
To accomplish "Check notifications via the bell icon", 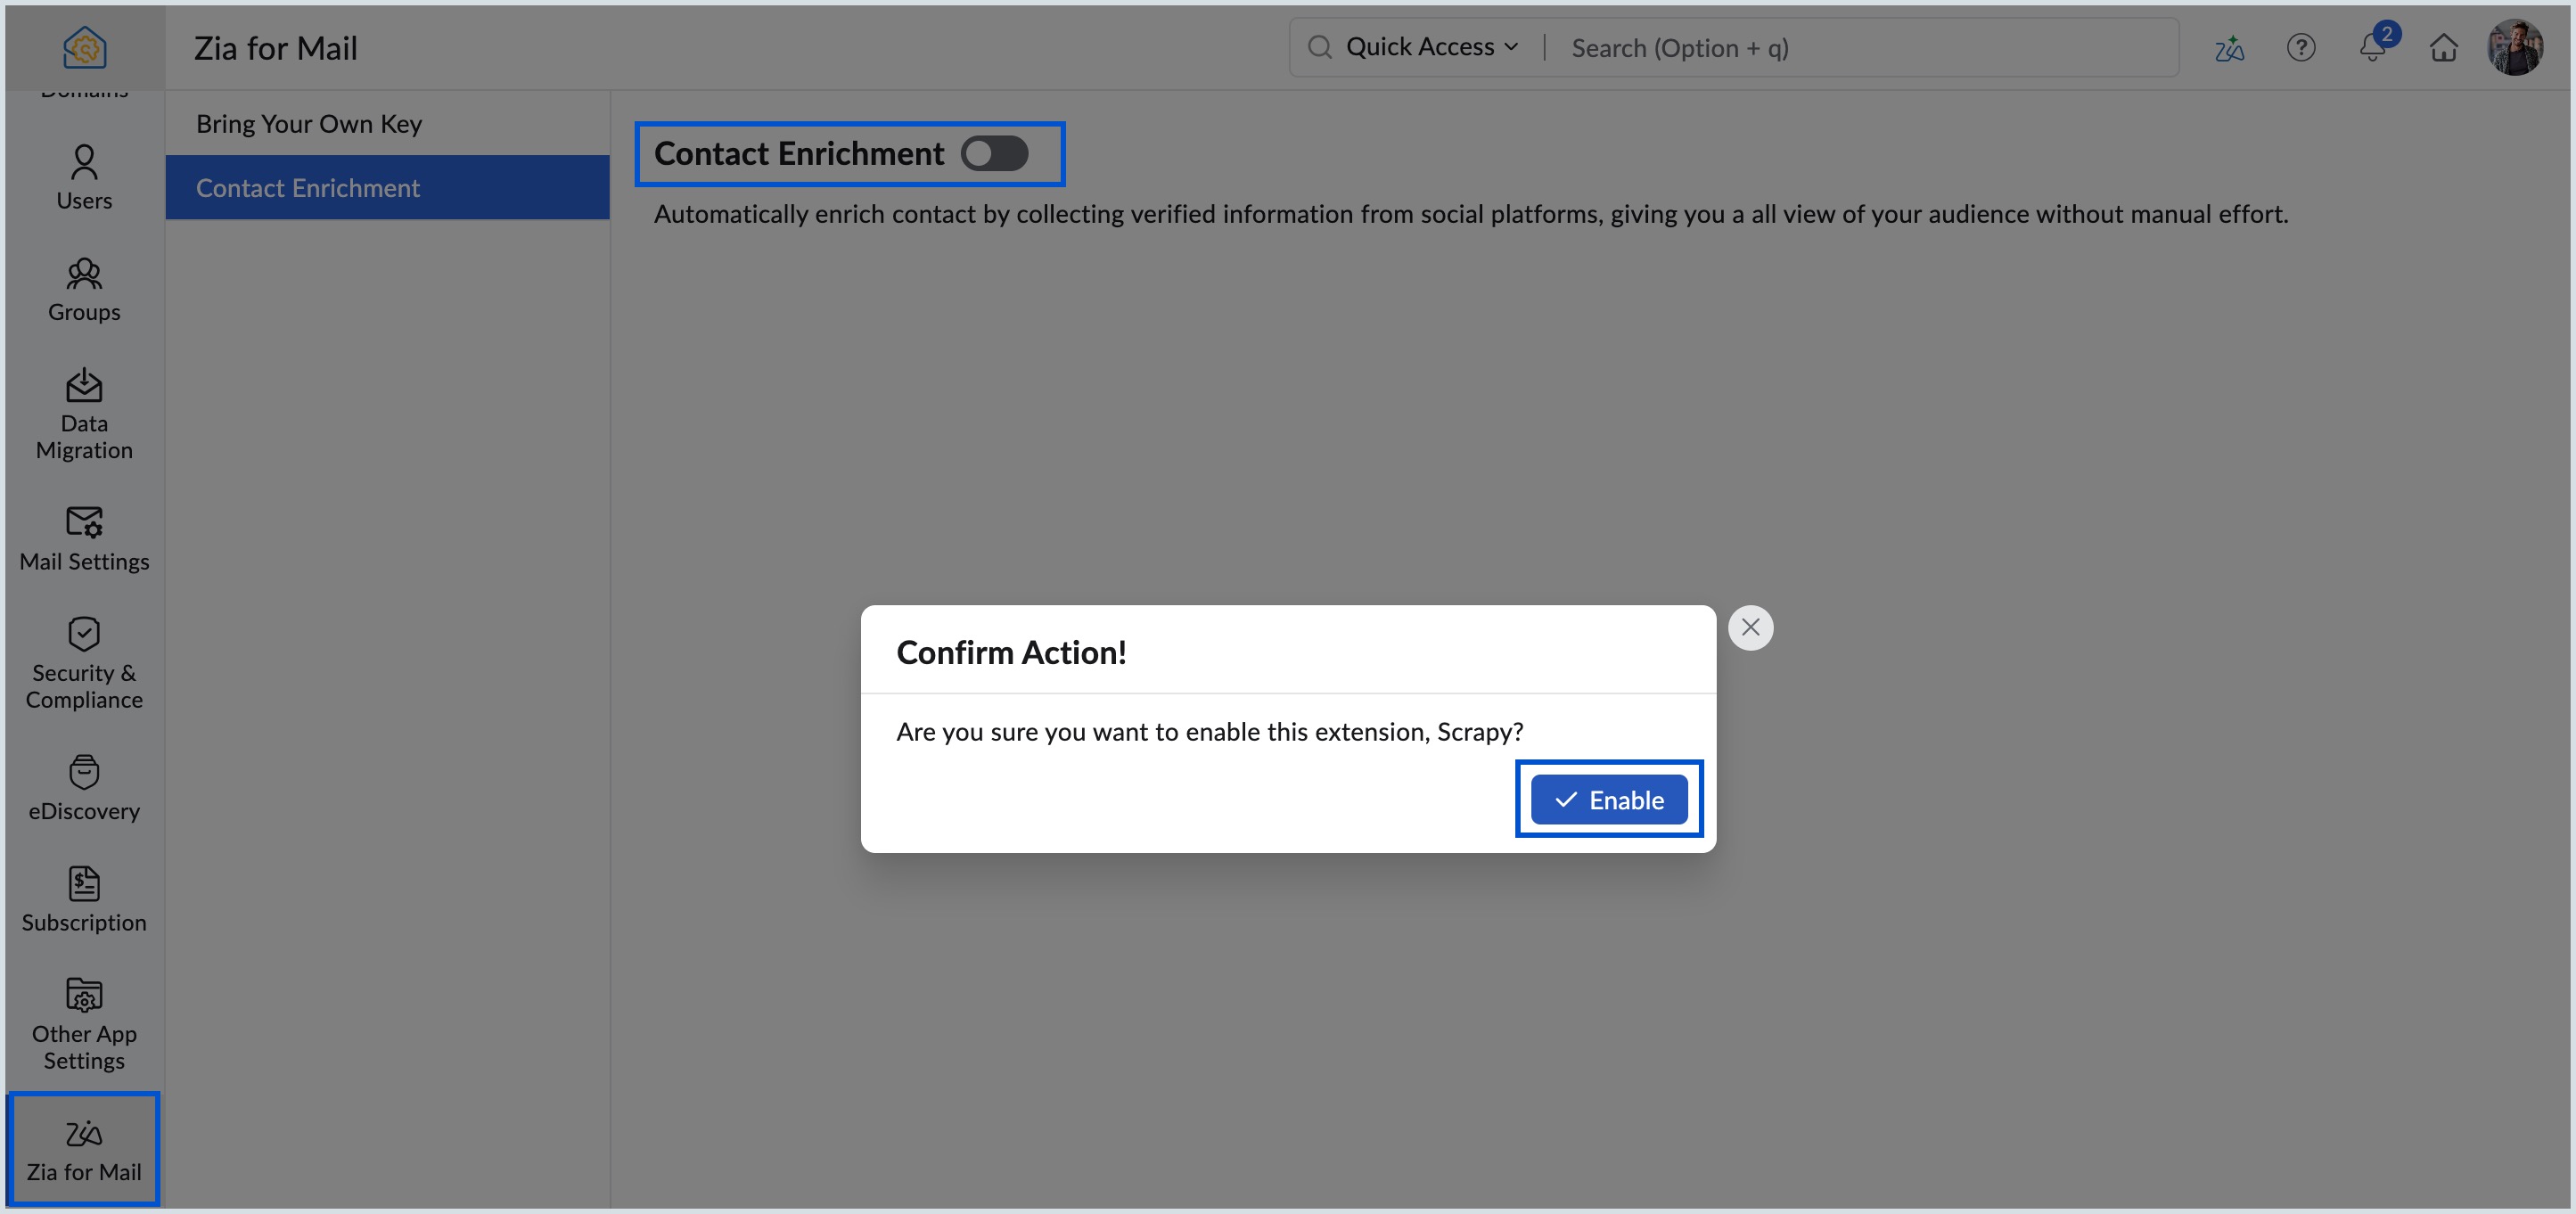I will (x=2371, y=47).
